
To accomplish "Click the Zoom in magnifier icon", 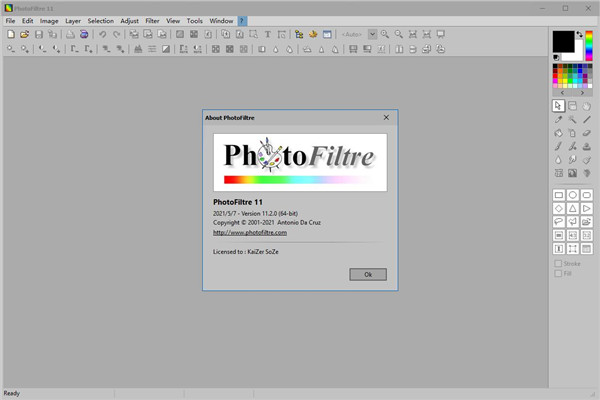I will (385, 34).
